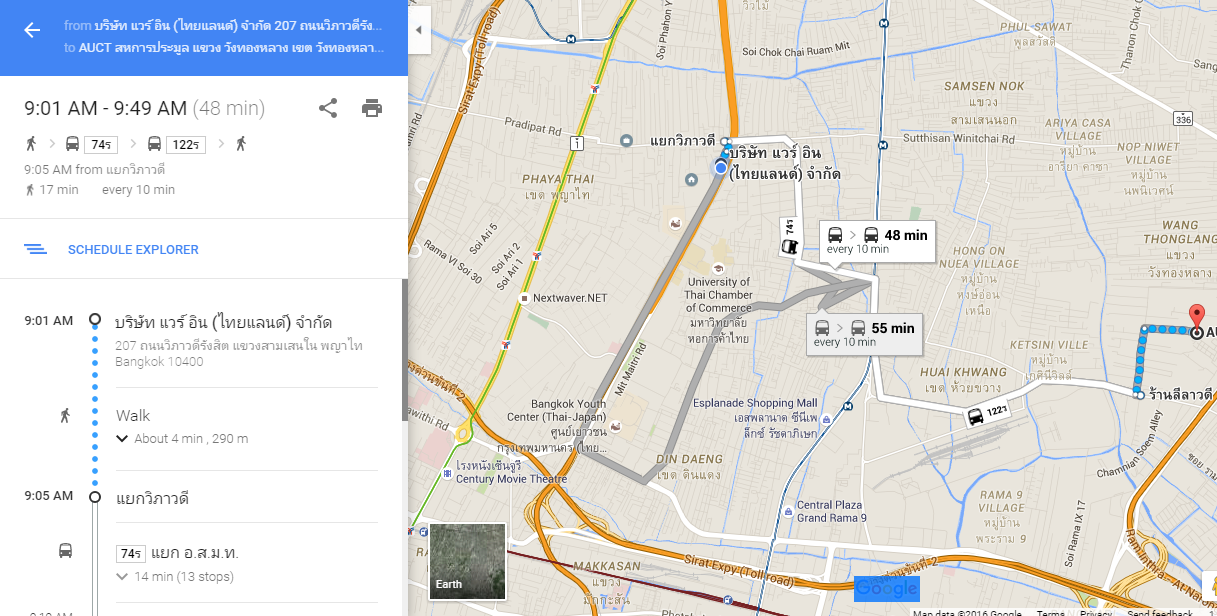
Task: Print the directions using printer icon
Action: pyautogui.click(x=372, y=108)
